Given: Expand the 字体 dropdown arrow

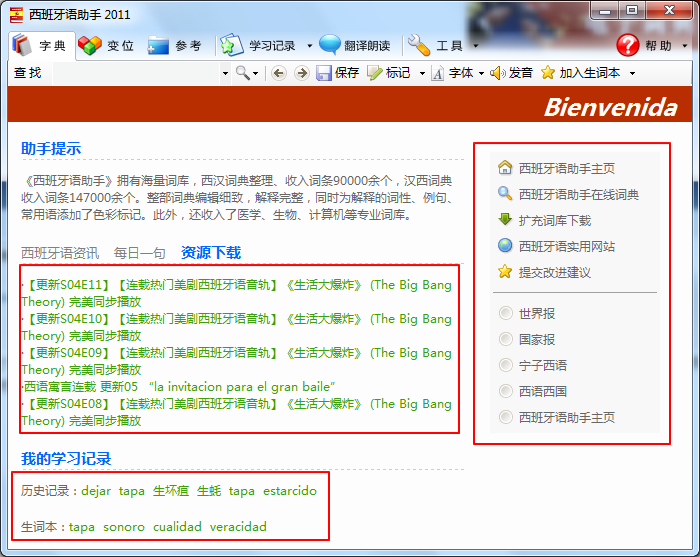Looking at the screenshot, I should click(x=481, y=73).
